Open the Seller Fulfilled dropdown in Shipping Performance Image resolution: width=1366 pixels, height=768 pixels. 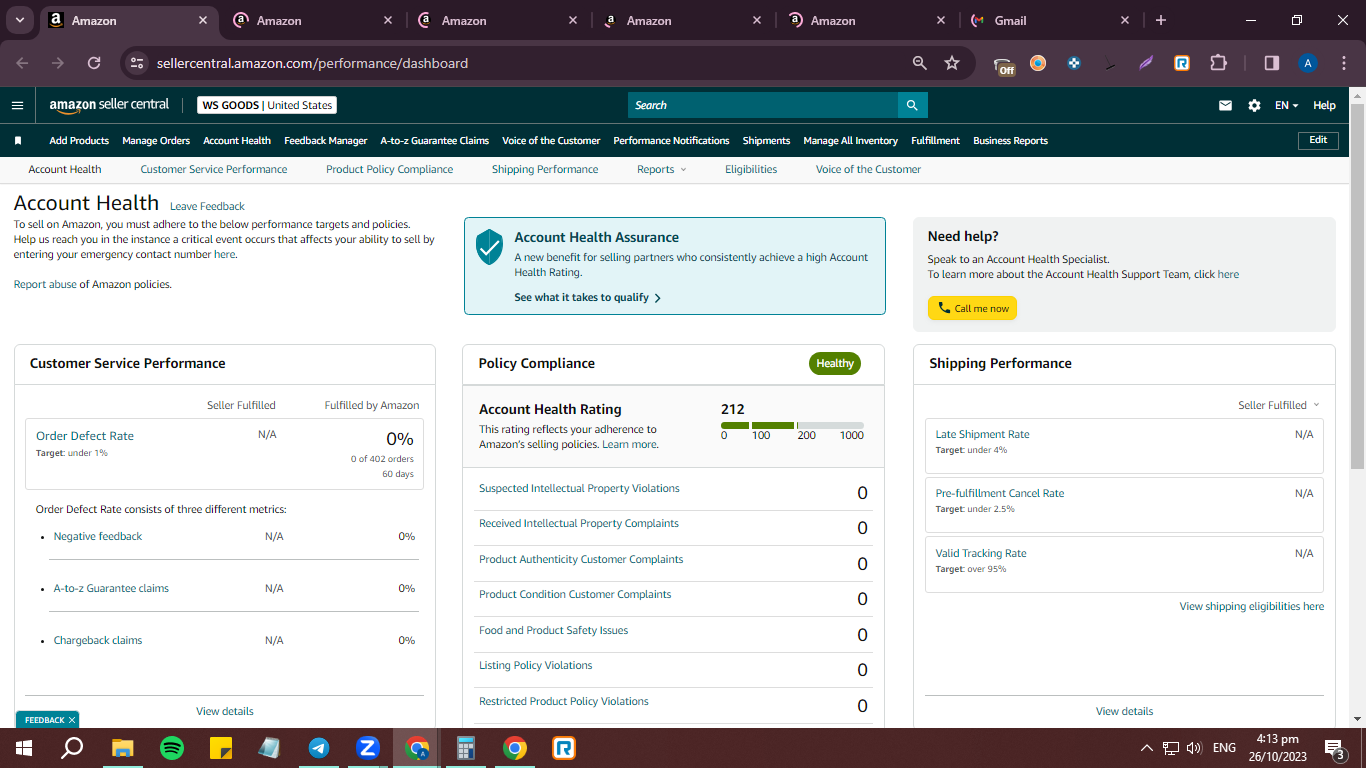pos(1279,405)
